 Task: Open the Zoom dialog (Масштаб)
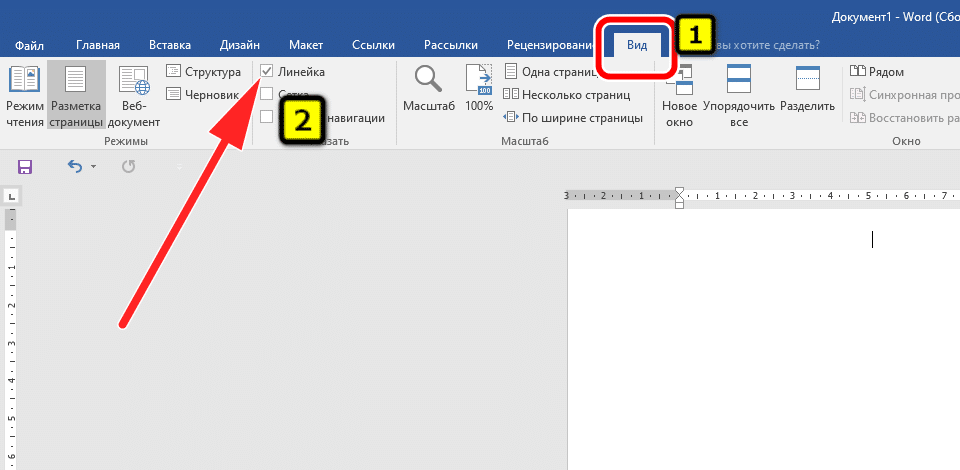pyautogui.click(x=429, y=89)
